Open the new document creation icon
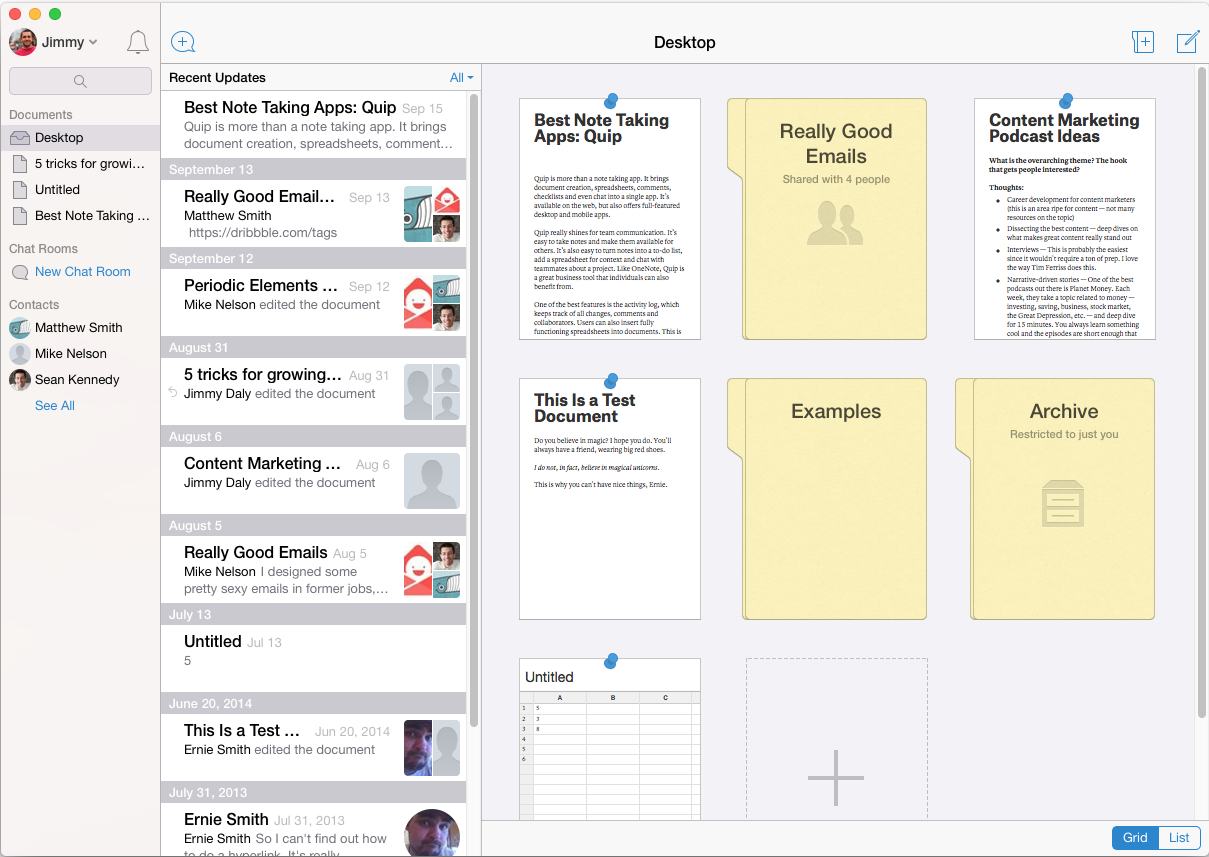Viewport: 1209px width, 857px height. [182, 42]
